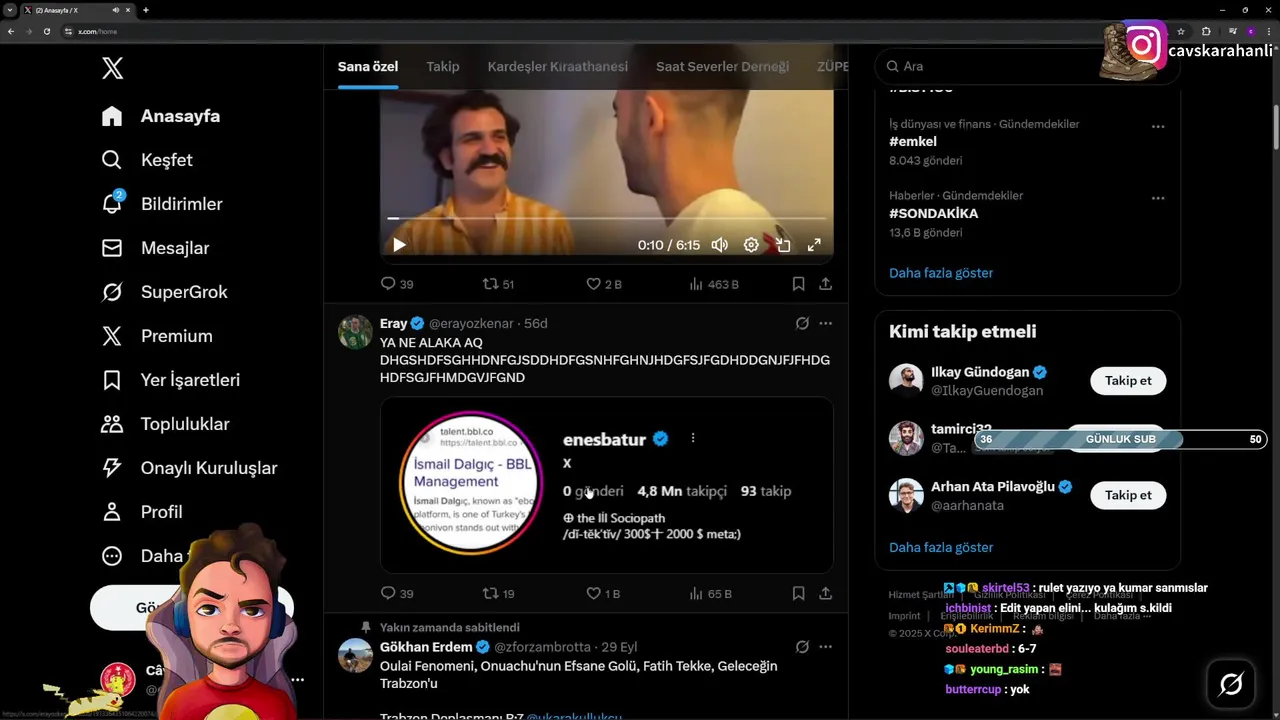Open a new browser tab

pos(146,10)
